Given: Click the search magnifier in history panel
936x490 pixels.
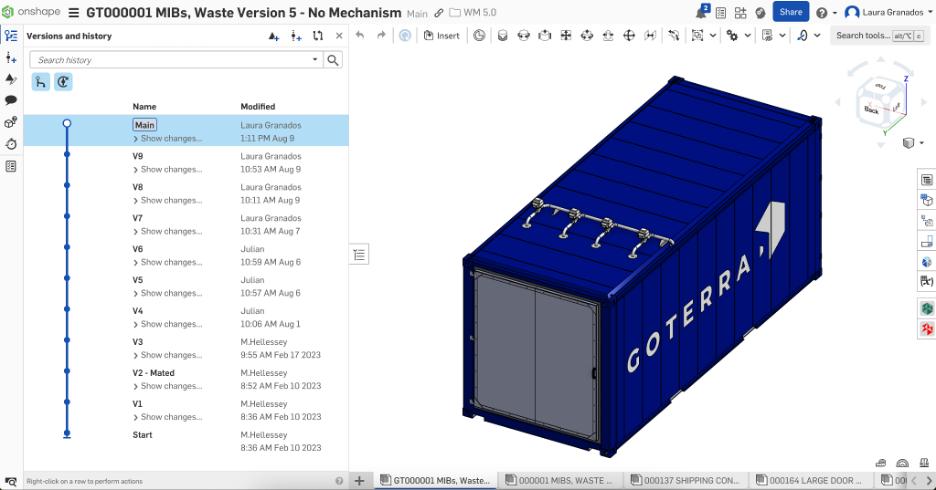Looking at the screenshot, I should coord(333,60).
